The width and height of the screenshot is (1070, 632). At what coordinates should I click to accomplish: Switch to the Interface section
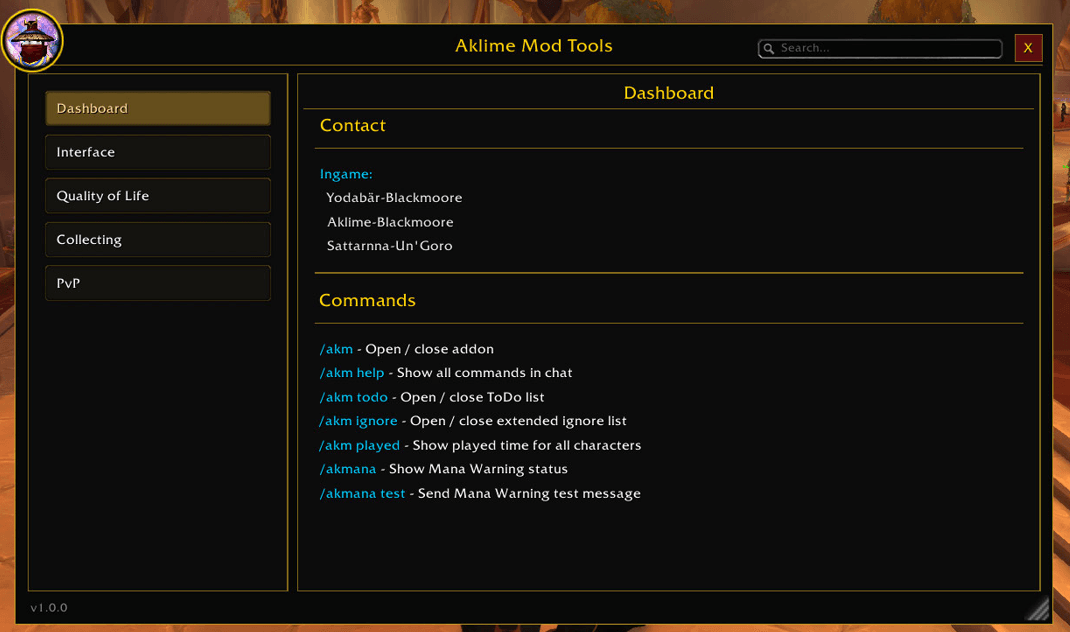(158, 152)
